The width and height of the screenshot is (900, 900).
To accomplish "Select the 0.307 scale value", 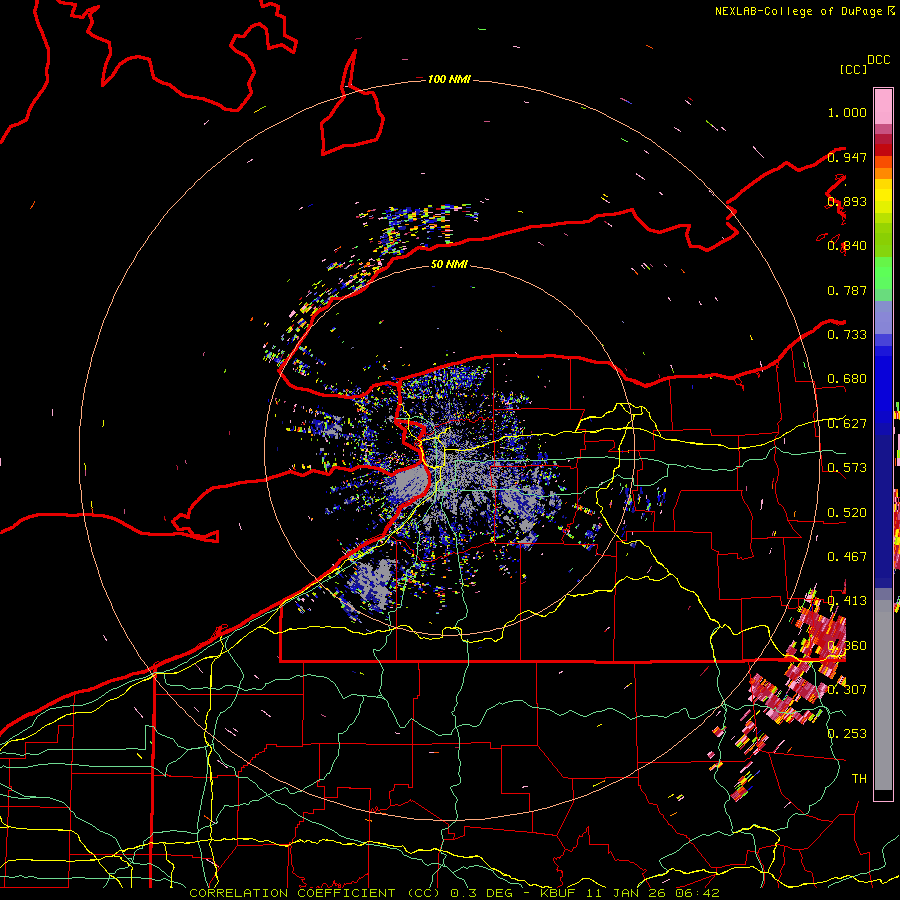I will point(847,689).
